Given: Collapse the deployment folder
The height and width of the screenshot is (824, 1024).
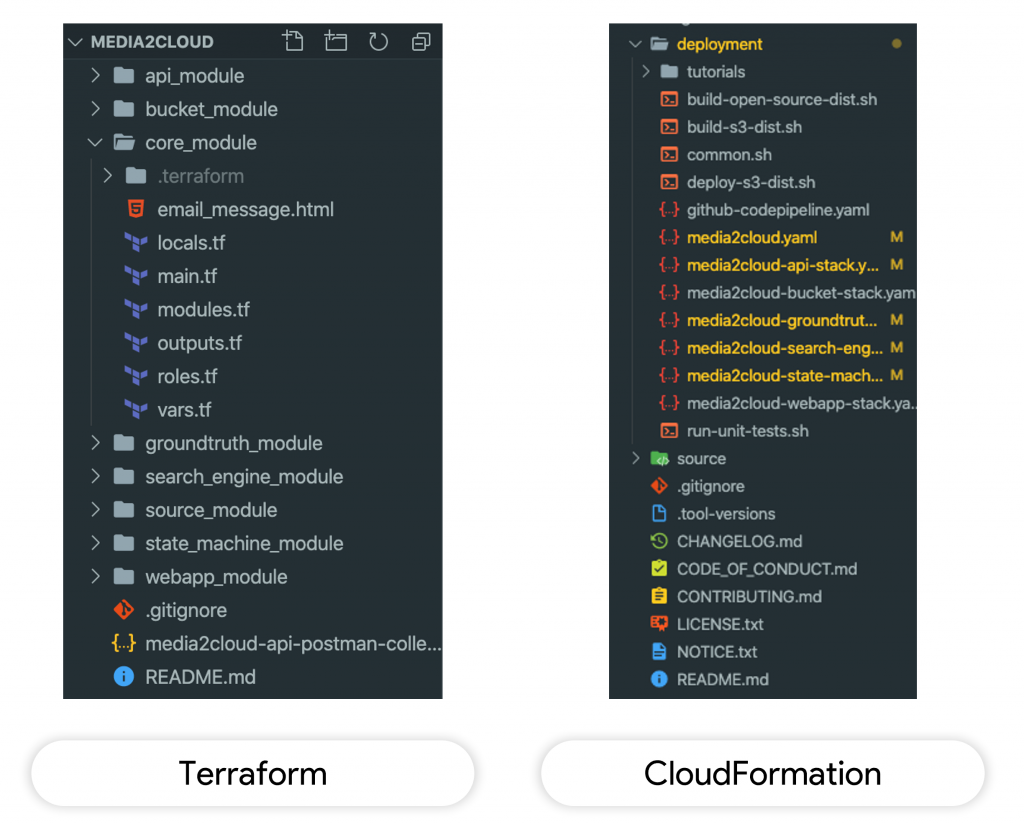Looking at the screenshot, I should [634, 44].
